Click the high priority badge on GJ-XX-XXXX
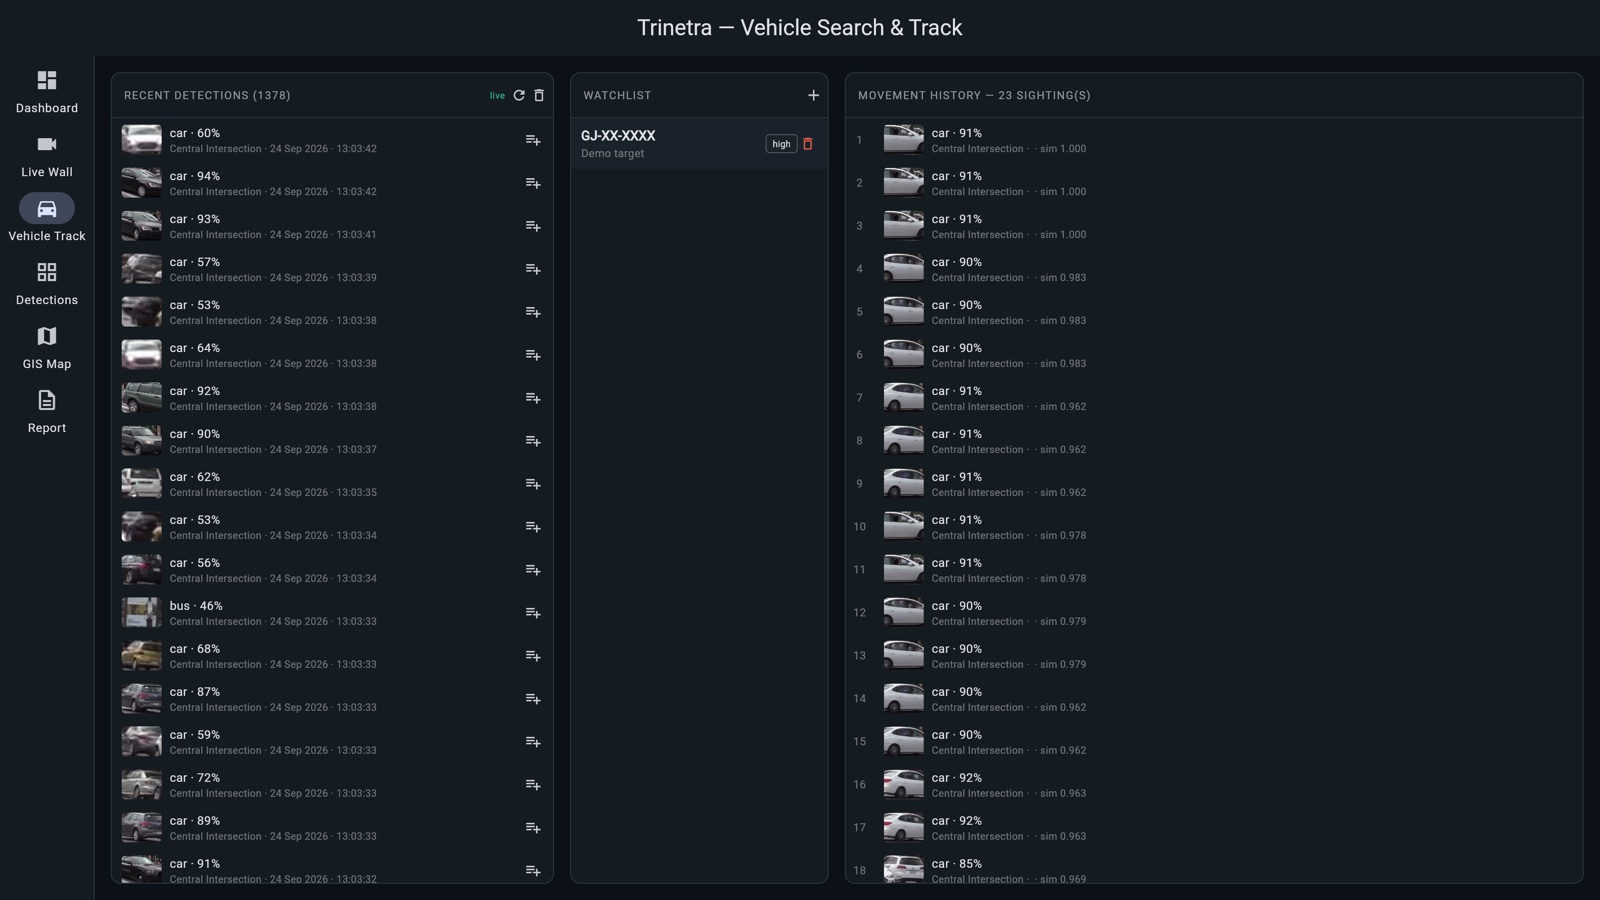The image size is (1600, 900). click(x=781, y=144)
